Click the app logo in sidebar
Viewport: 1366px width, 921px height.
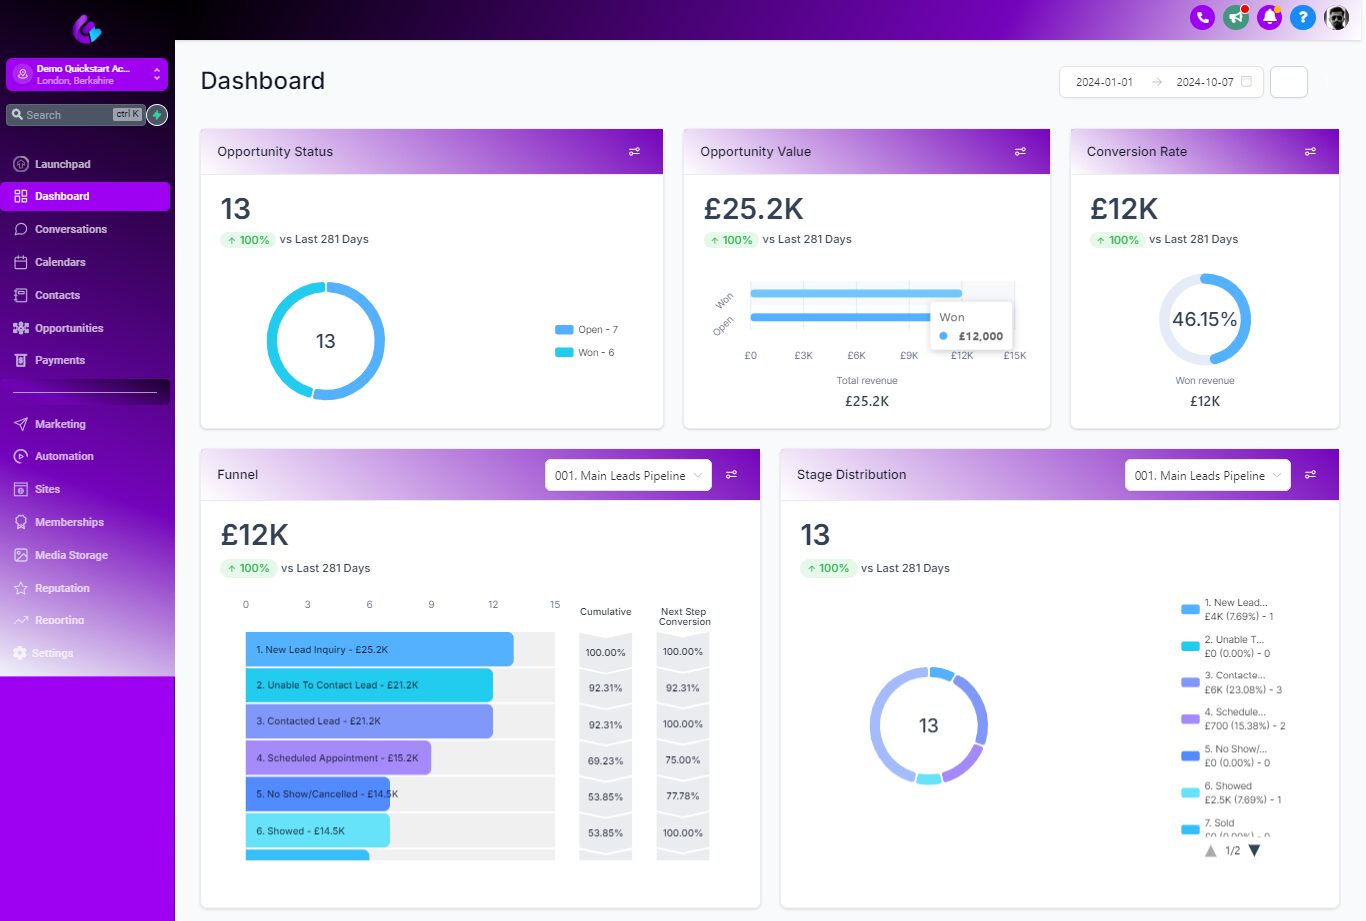(87, 29)
